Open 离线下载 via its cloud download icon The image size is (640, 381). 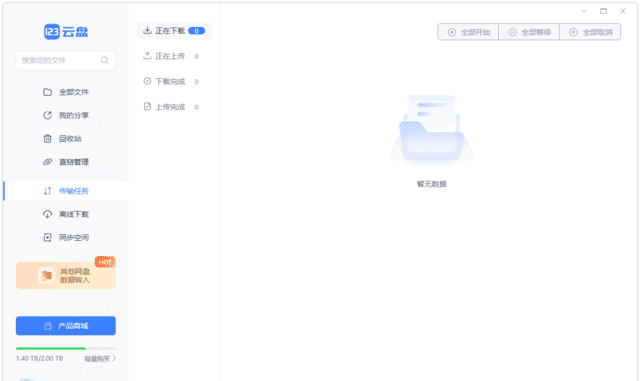tap(47, 214)
